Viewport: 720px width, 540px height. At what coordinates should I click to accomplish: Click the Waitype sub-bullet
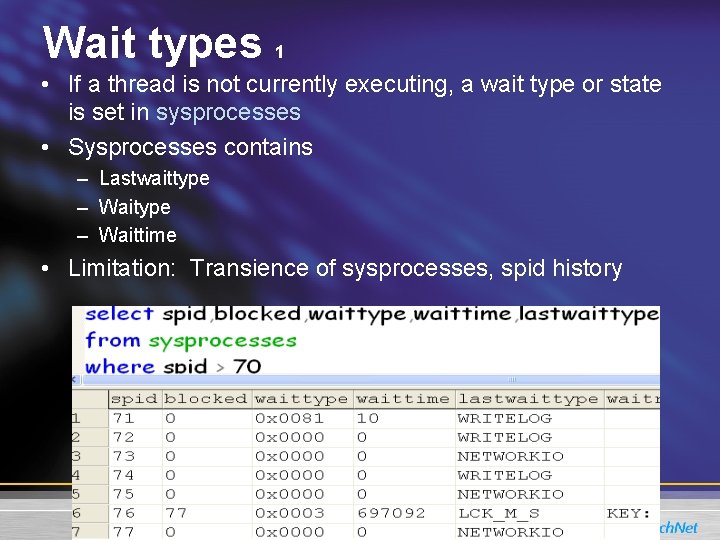pos(135,207)
